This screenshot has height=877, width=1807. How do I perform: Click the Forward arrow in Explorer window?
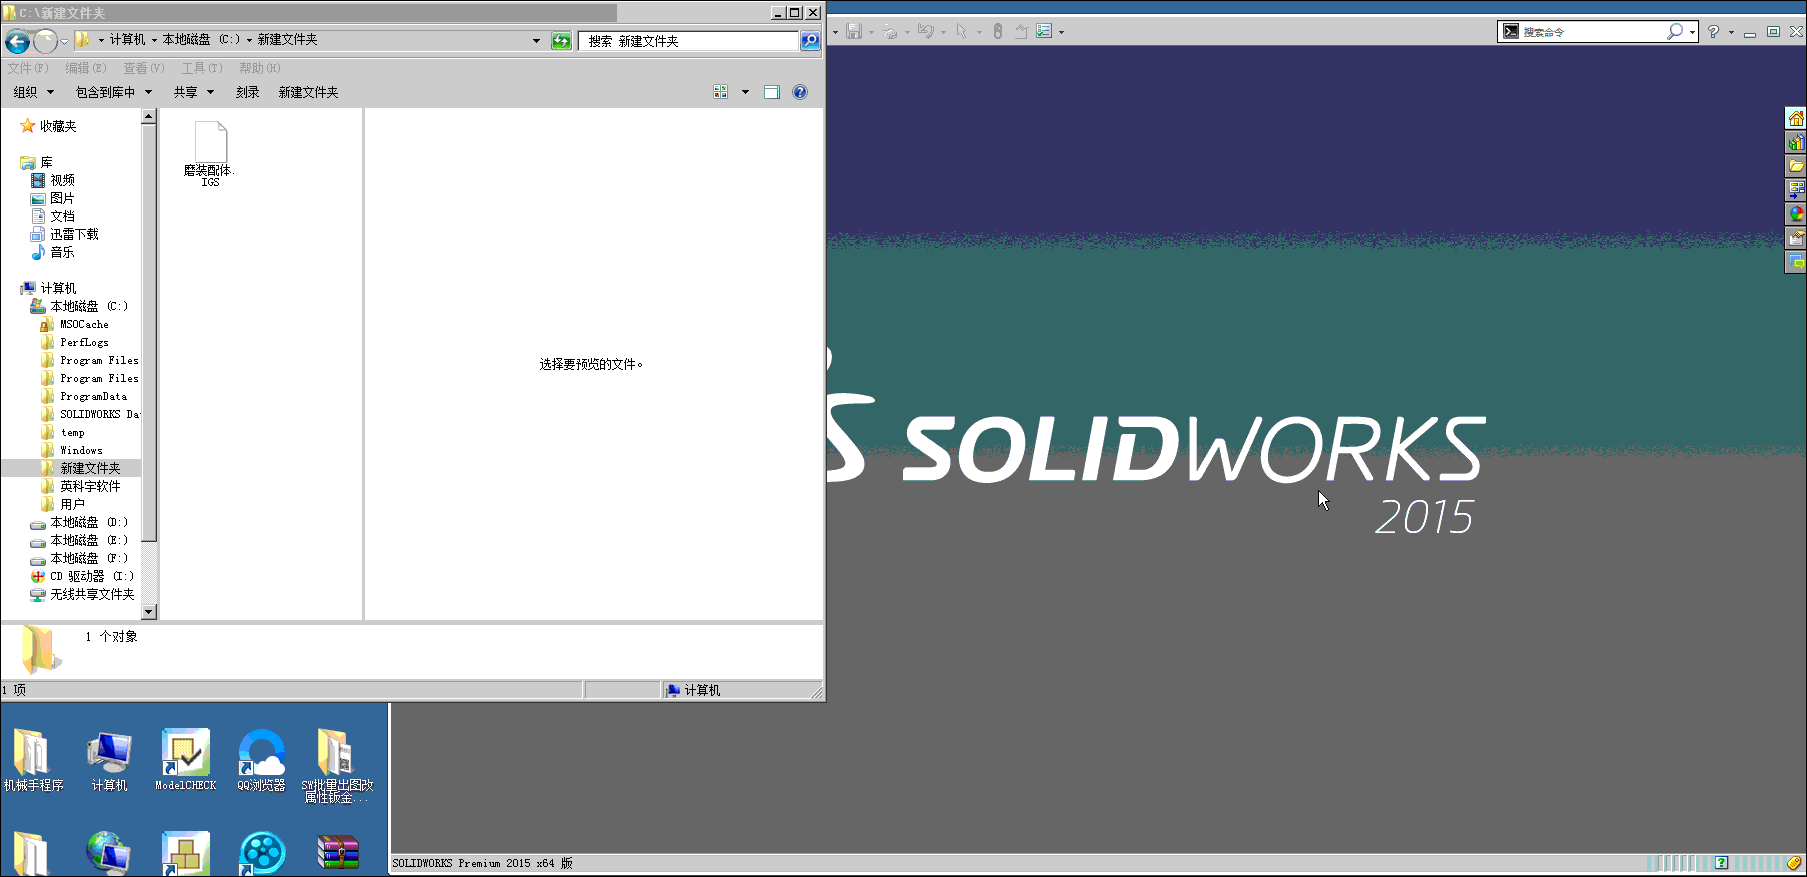tap(45, 41)
